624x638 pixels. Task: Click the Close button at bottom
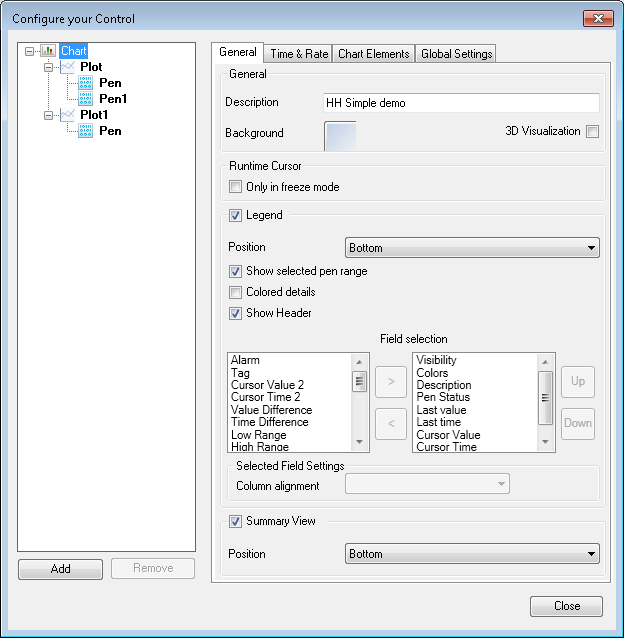(x=566, y=606)
